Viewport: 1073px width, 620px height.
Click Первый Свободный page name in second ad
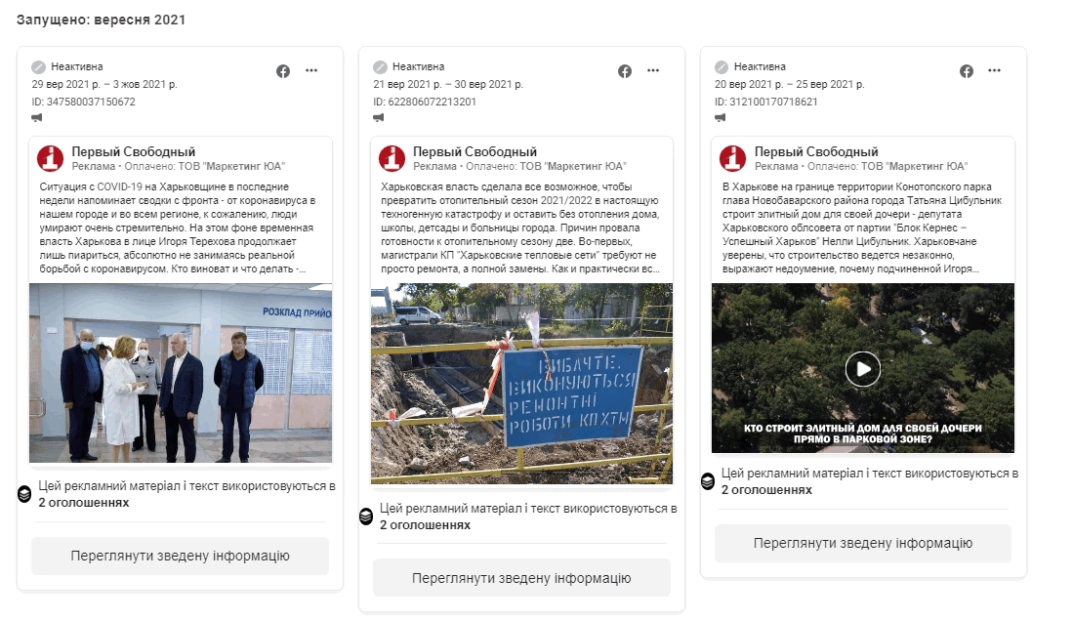coord(475,152)
